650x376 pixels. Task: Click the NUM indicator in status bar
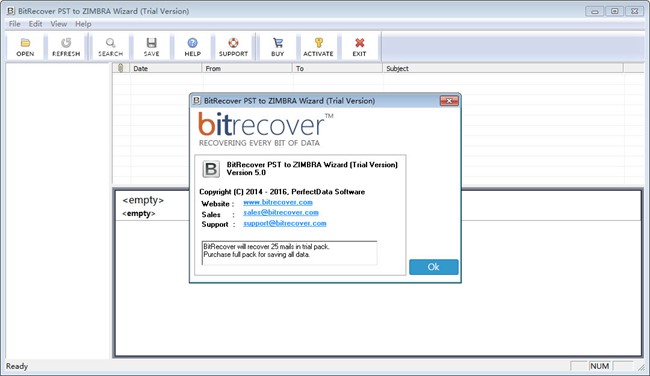coord(599,366)
